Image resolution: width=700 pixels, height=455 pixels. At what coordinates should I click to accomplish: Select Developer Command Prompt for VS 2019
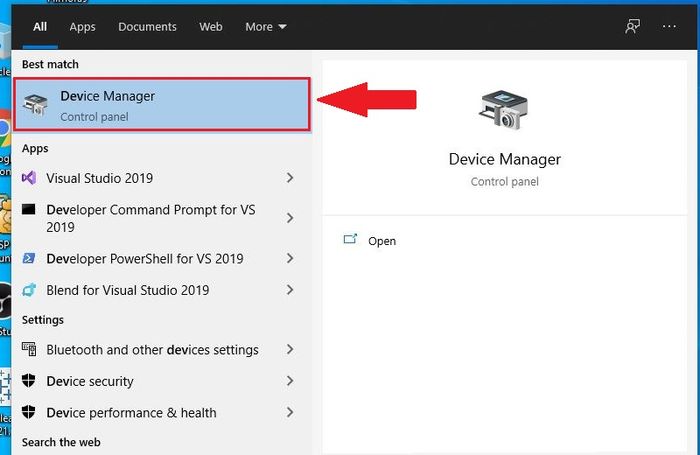click(162, 218)
